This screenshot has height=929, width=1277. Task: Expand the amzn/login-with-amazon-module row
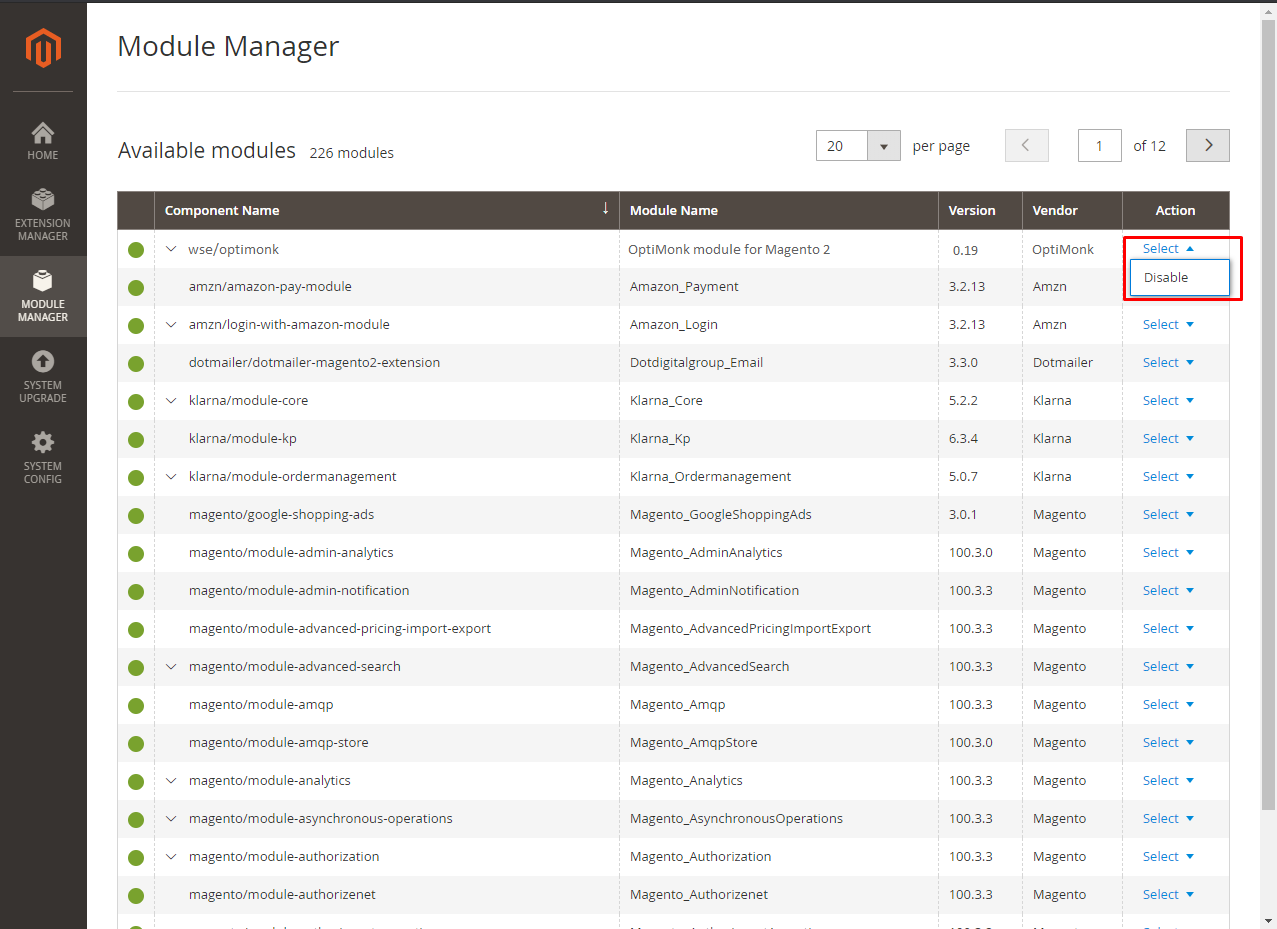[171, 325]
